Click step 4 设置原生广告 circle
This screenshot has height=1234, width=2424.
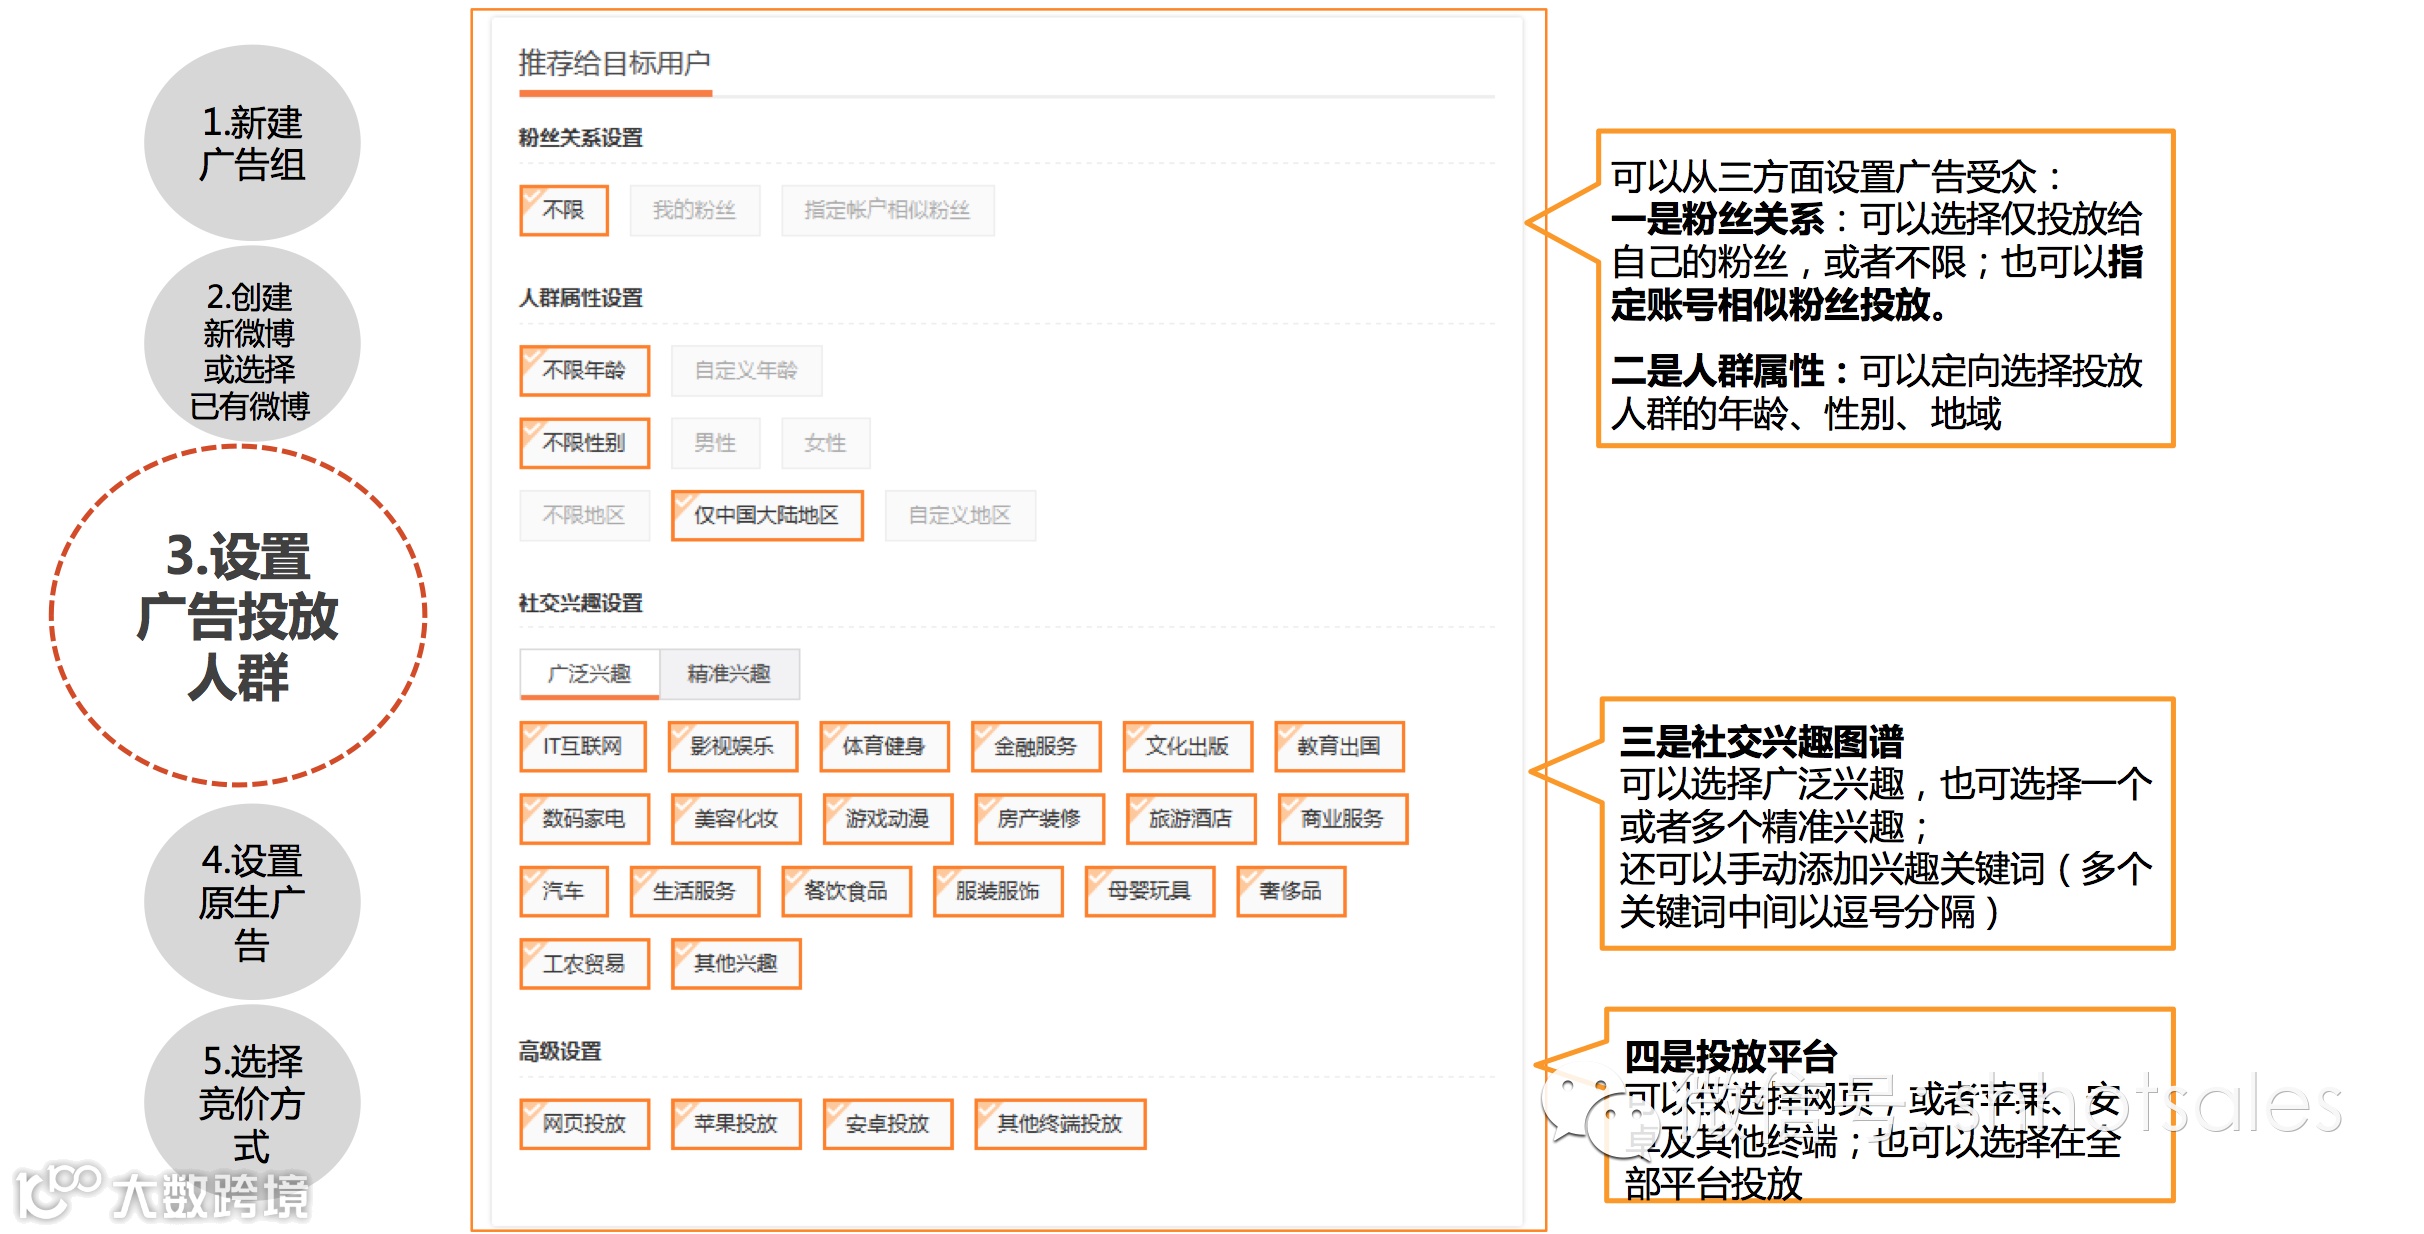[252, 901]
